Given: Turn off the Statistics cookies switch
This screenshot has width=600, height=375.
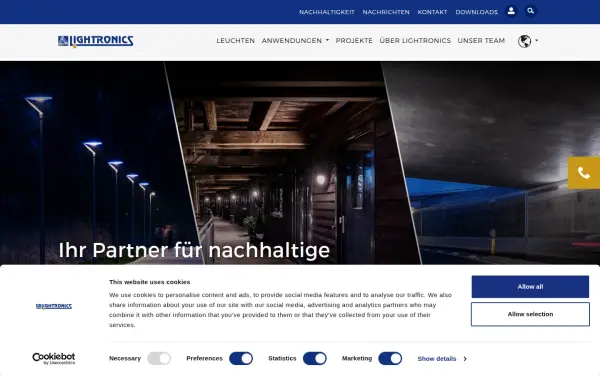Looking at the screenshot, I should coord(315,359).
